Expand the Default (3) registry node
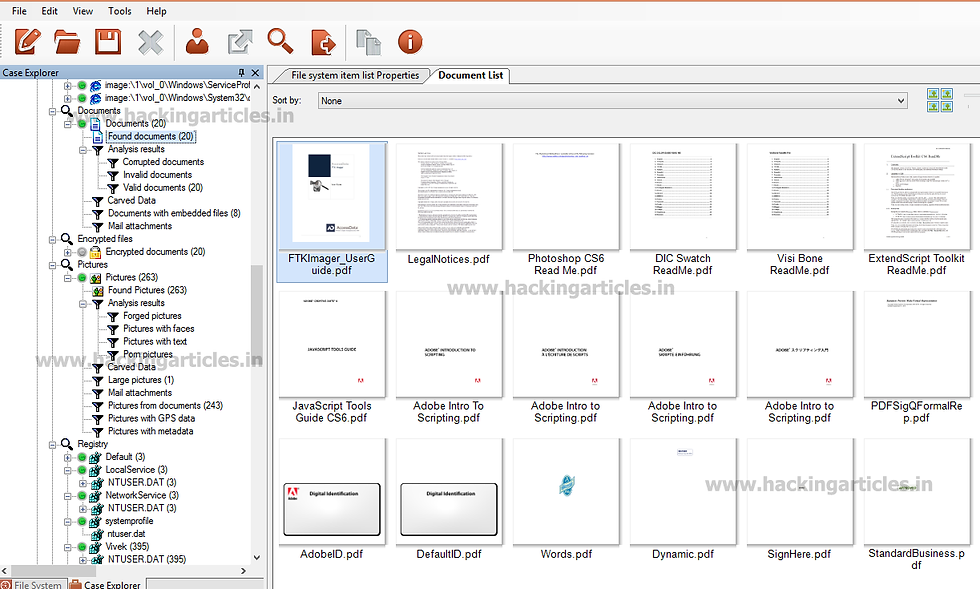The width and height of the screenshot is (980, 589). point(68,457)
